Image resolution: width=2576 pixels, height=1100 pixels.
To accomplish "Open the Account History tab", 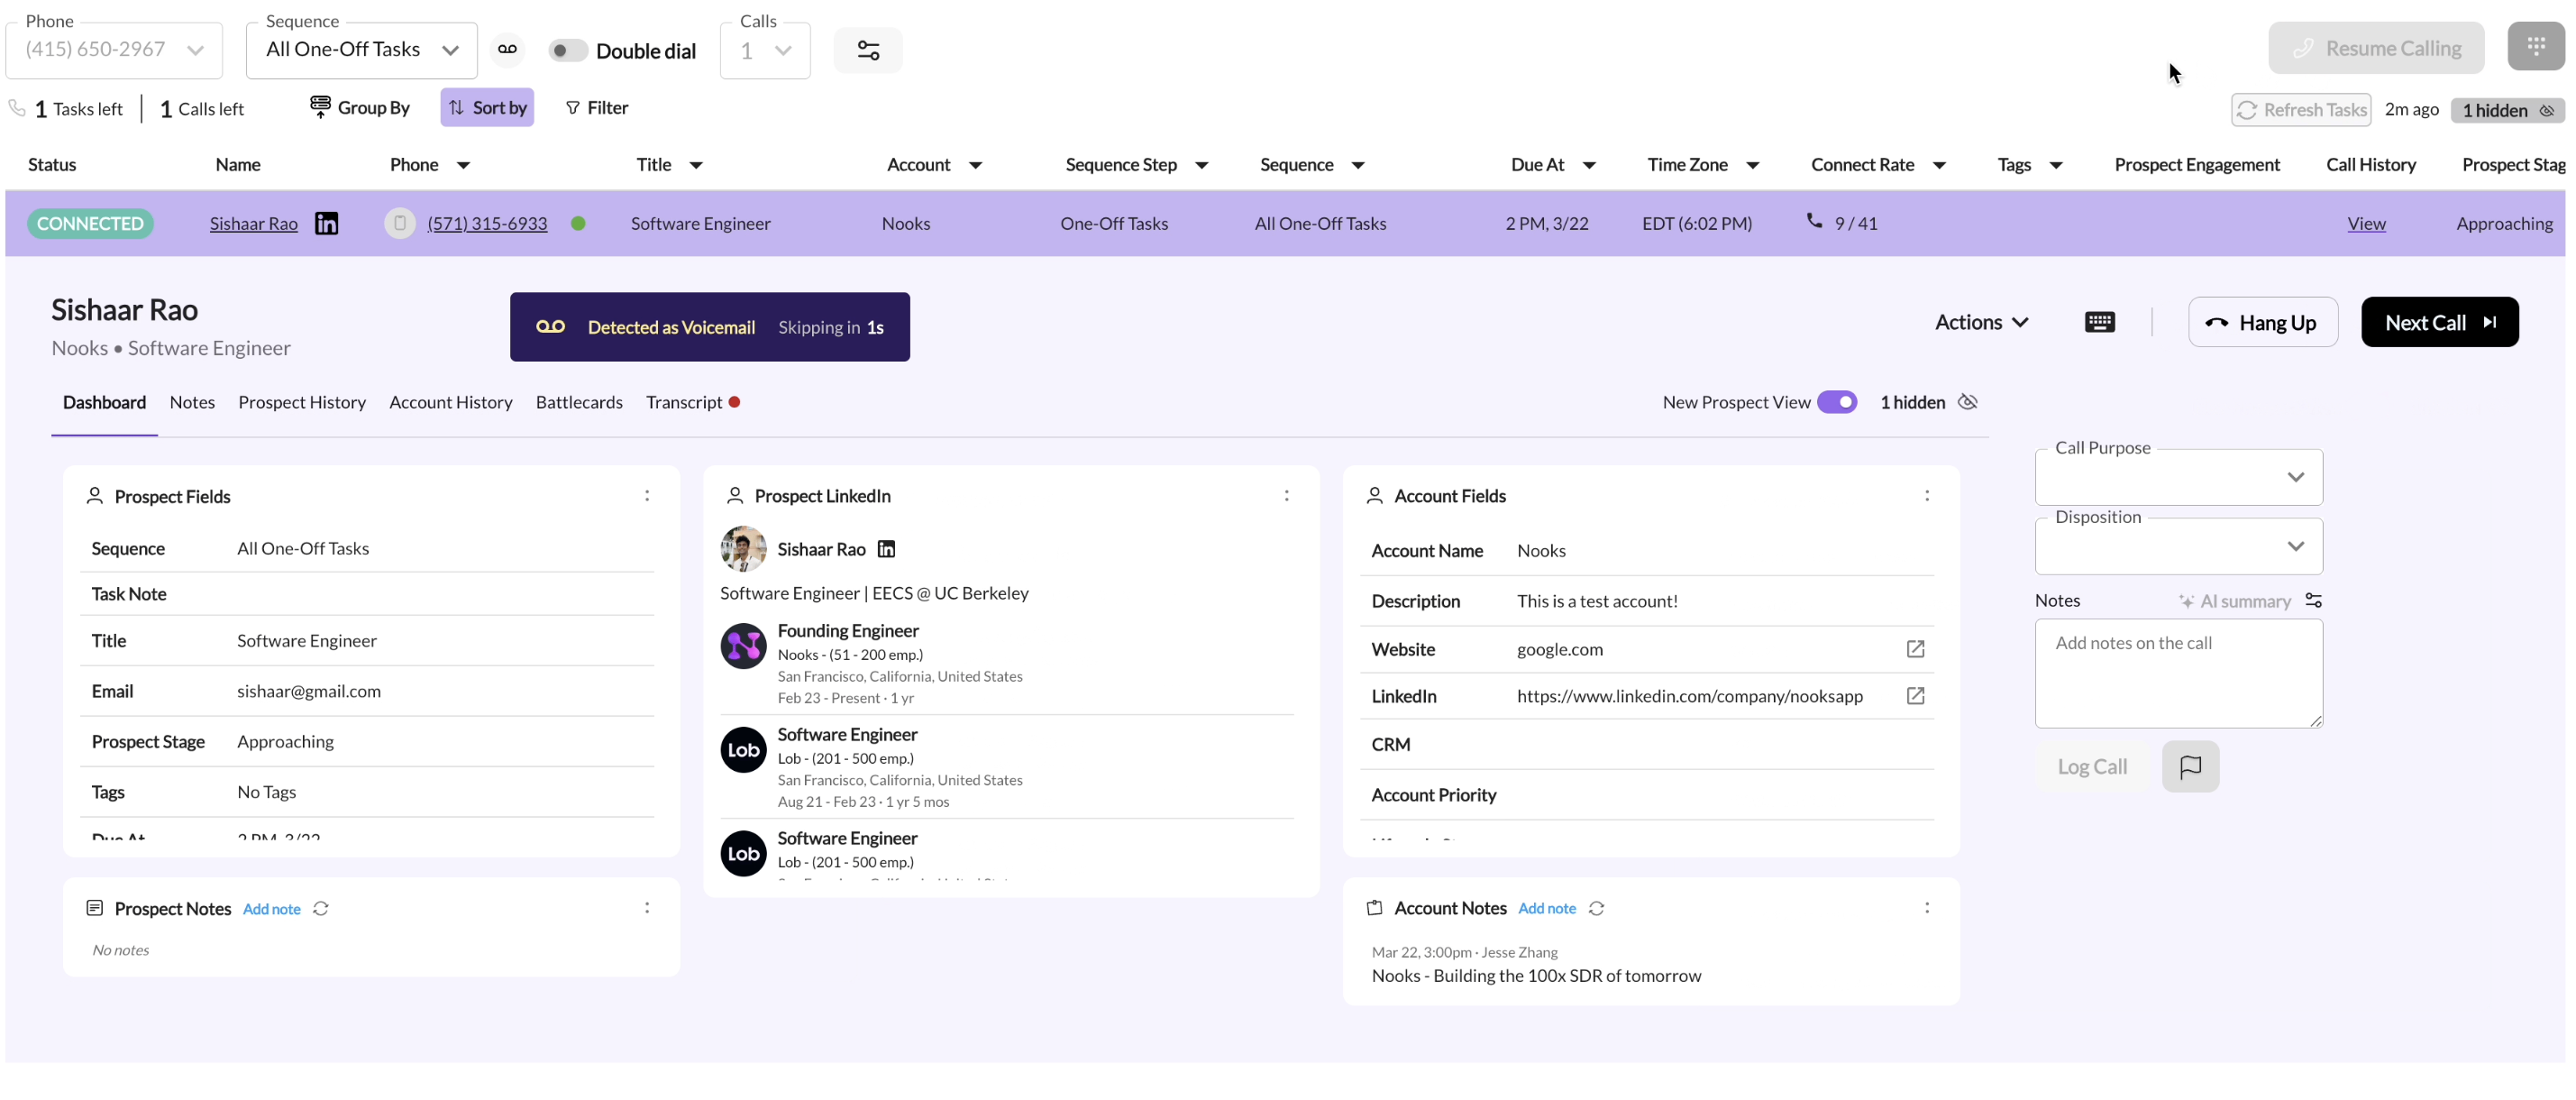I will point(451,402).
